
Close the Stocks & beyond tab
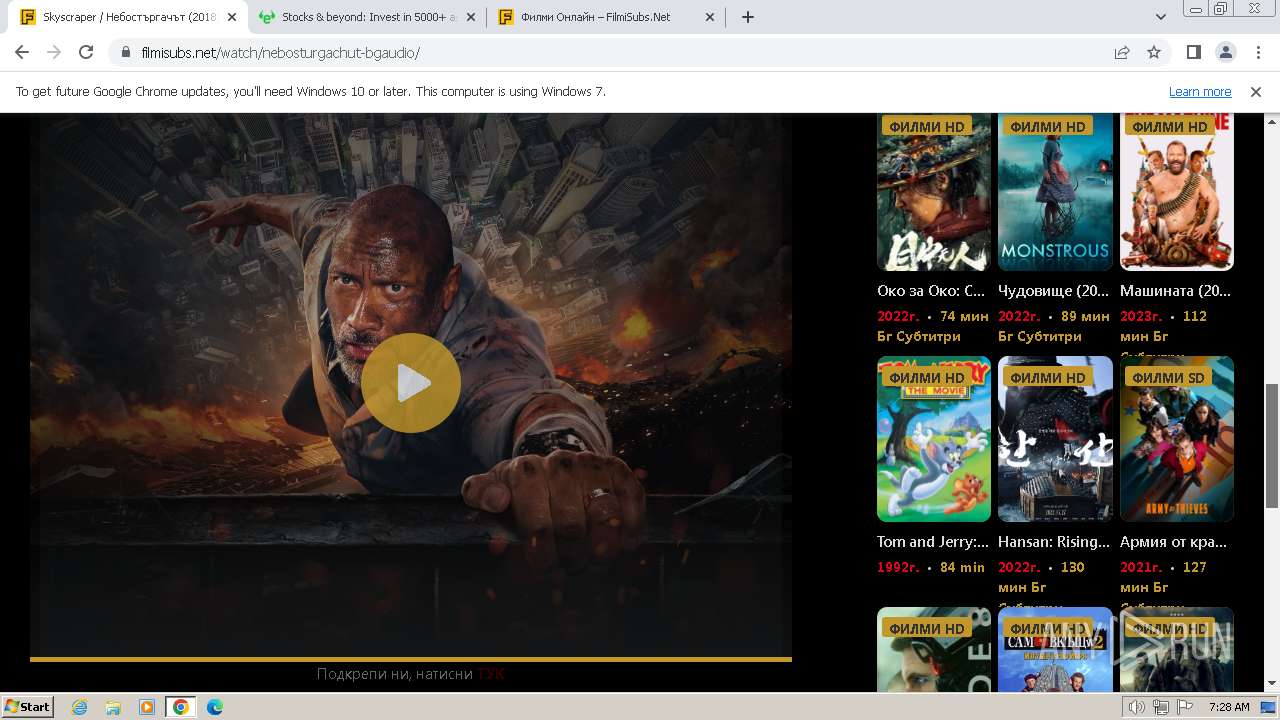pos(471,17)
